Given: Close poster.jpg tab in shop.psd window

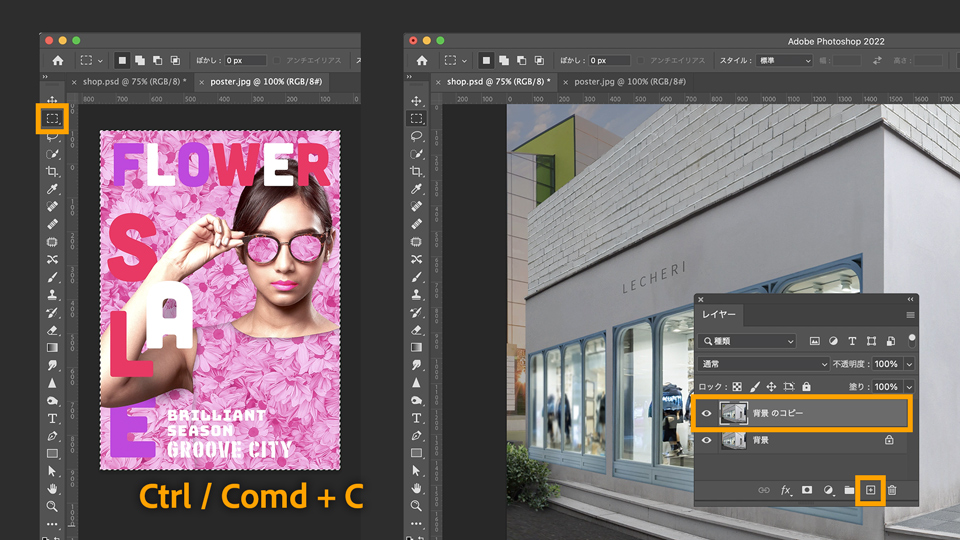Looking at the screenshot, I should (x=565, y=82).
